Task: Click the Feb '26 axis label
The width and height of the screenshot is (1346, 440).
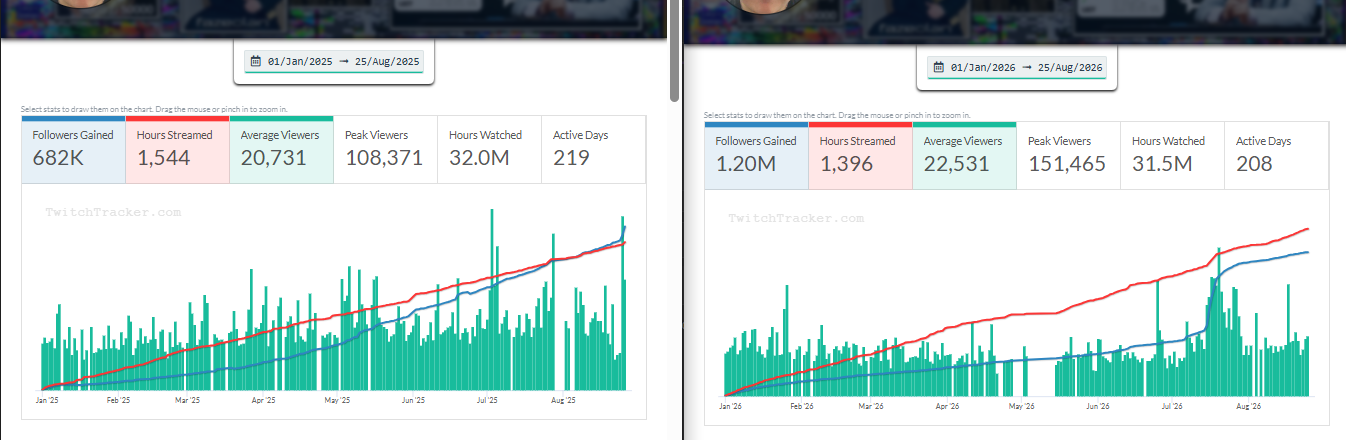Action: point(802,407)
